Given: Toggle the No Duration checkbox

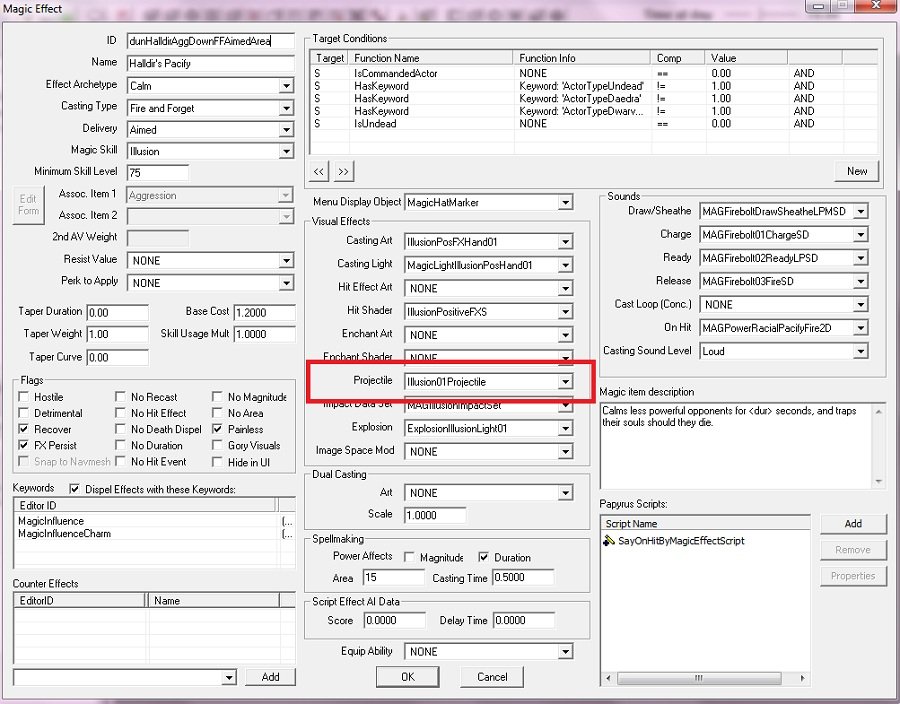Looking at the screenshot, I should click(121, 445).
